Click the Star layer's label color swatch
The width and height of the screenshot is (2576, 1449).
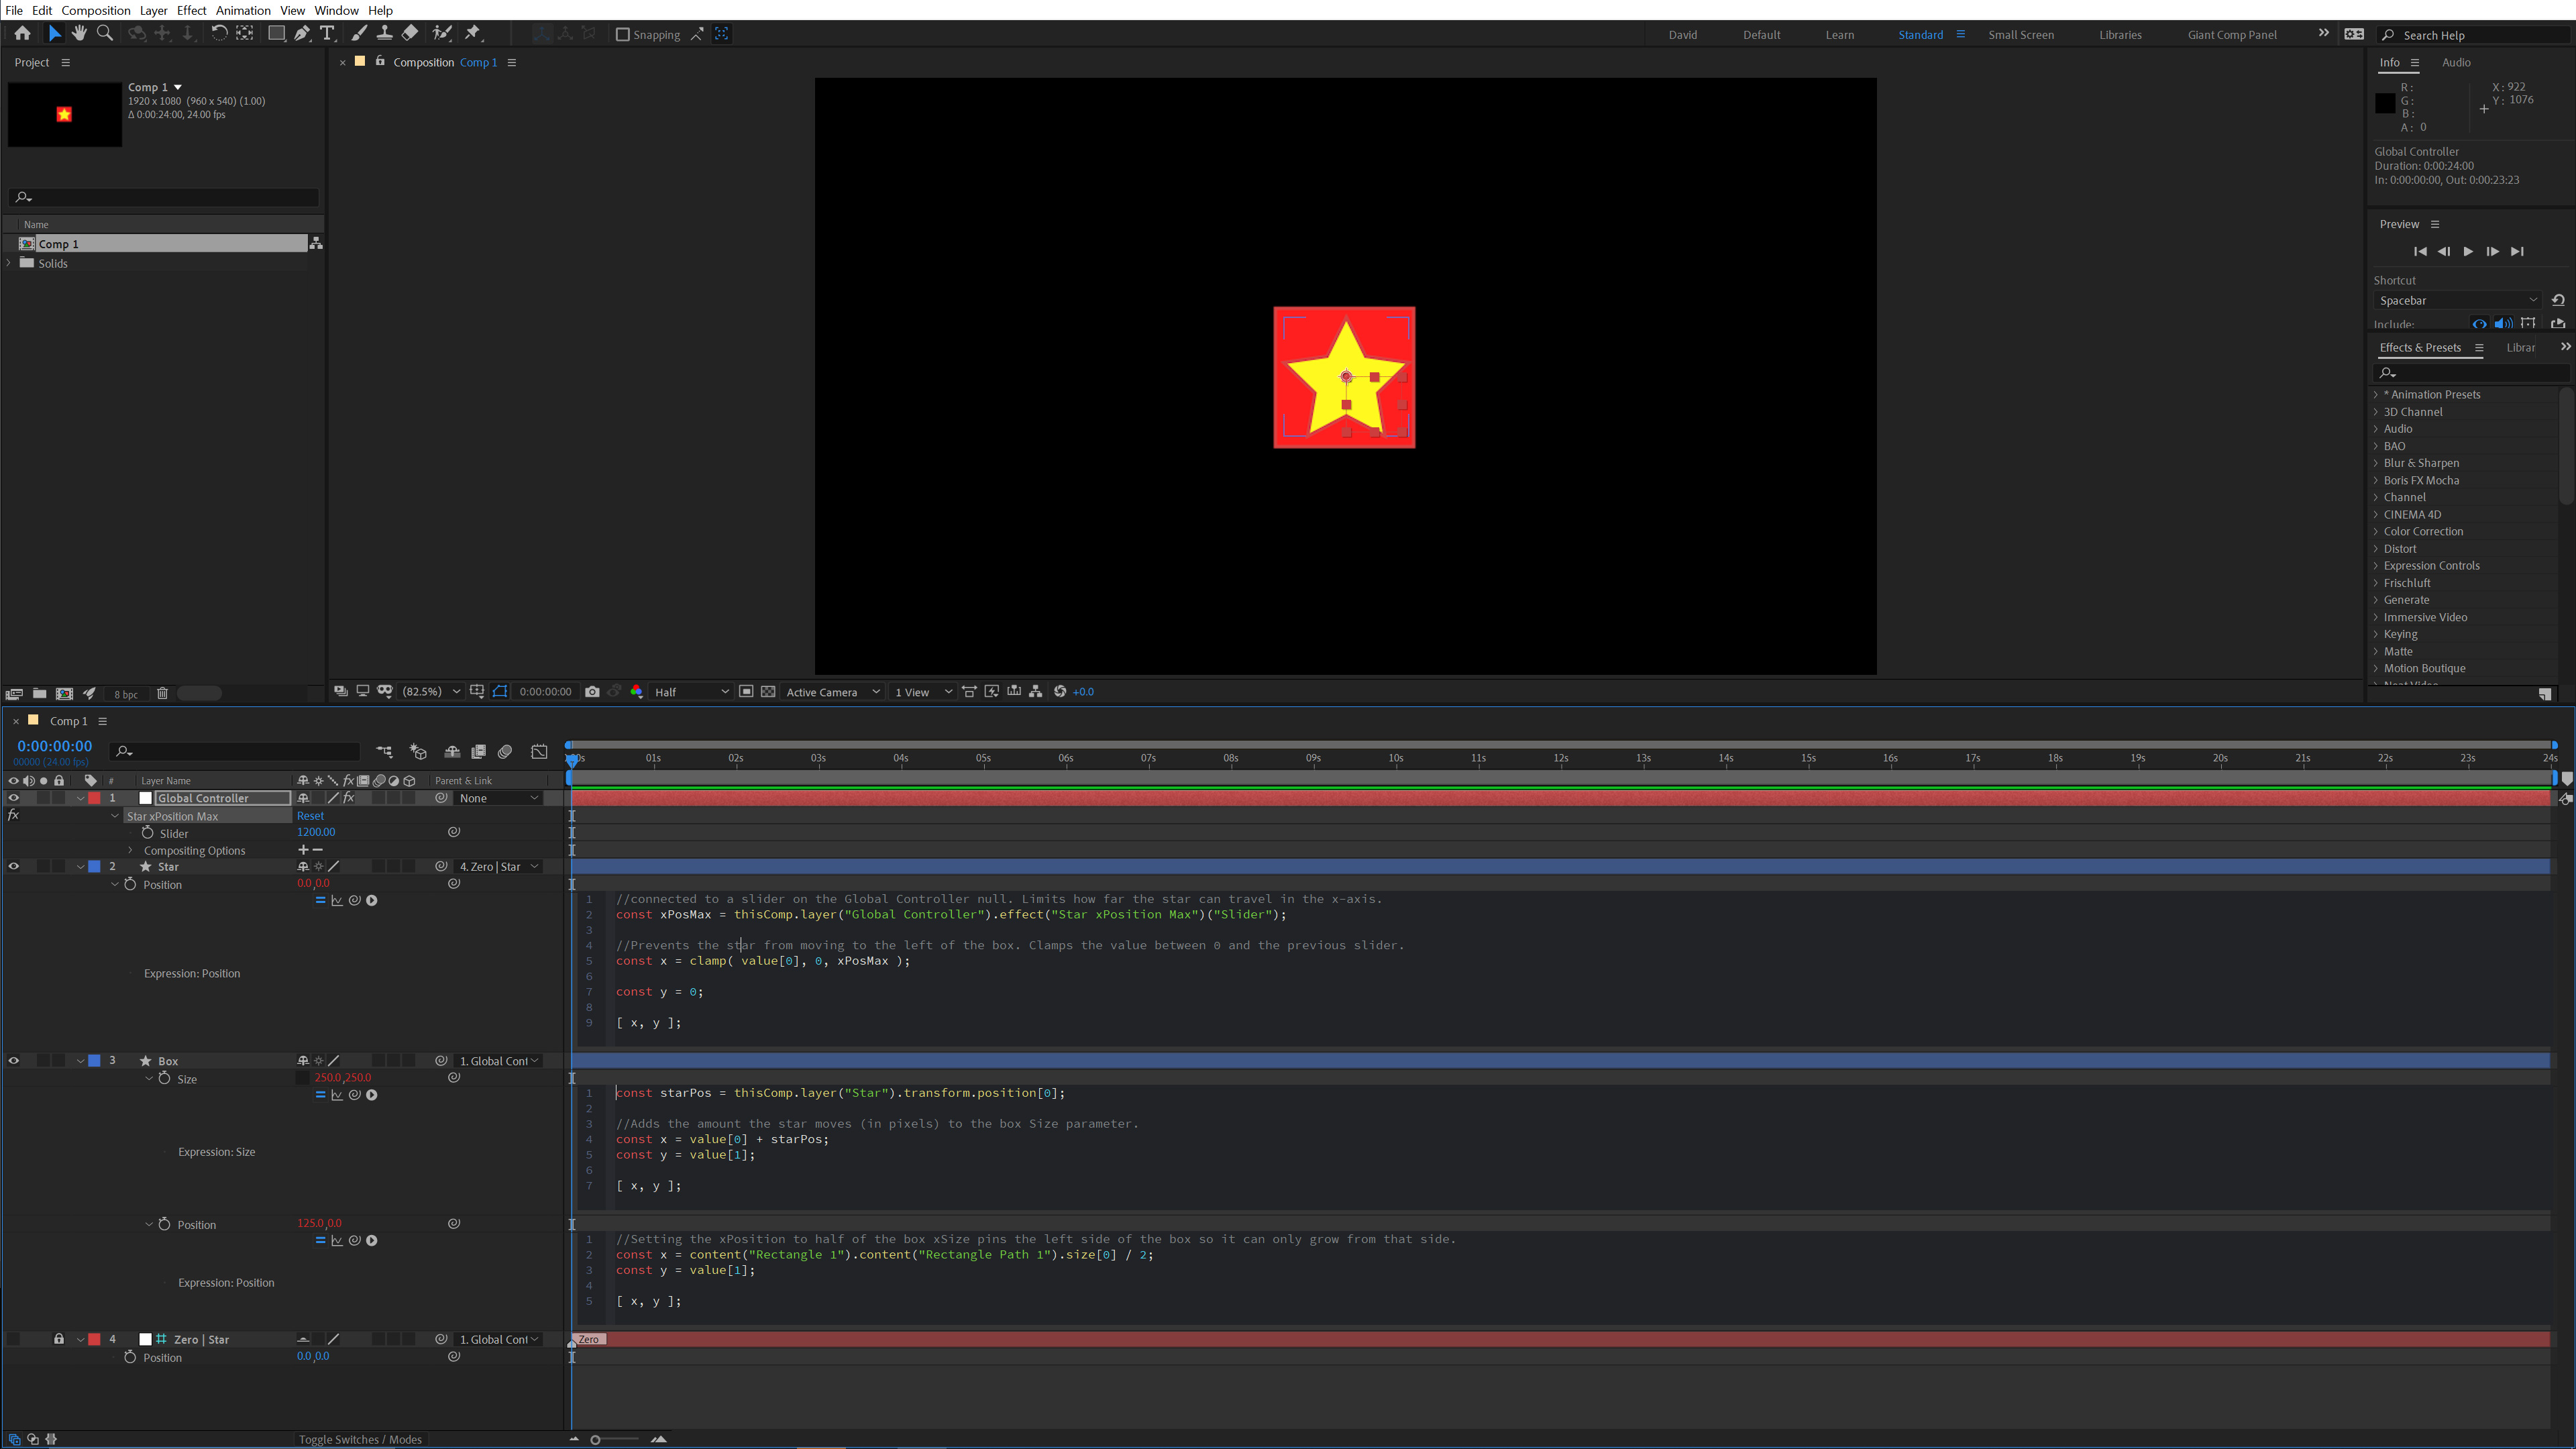[95, 866]
